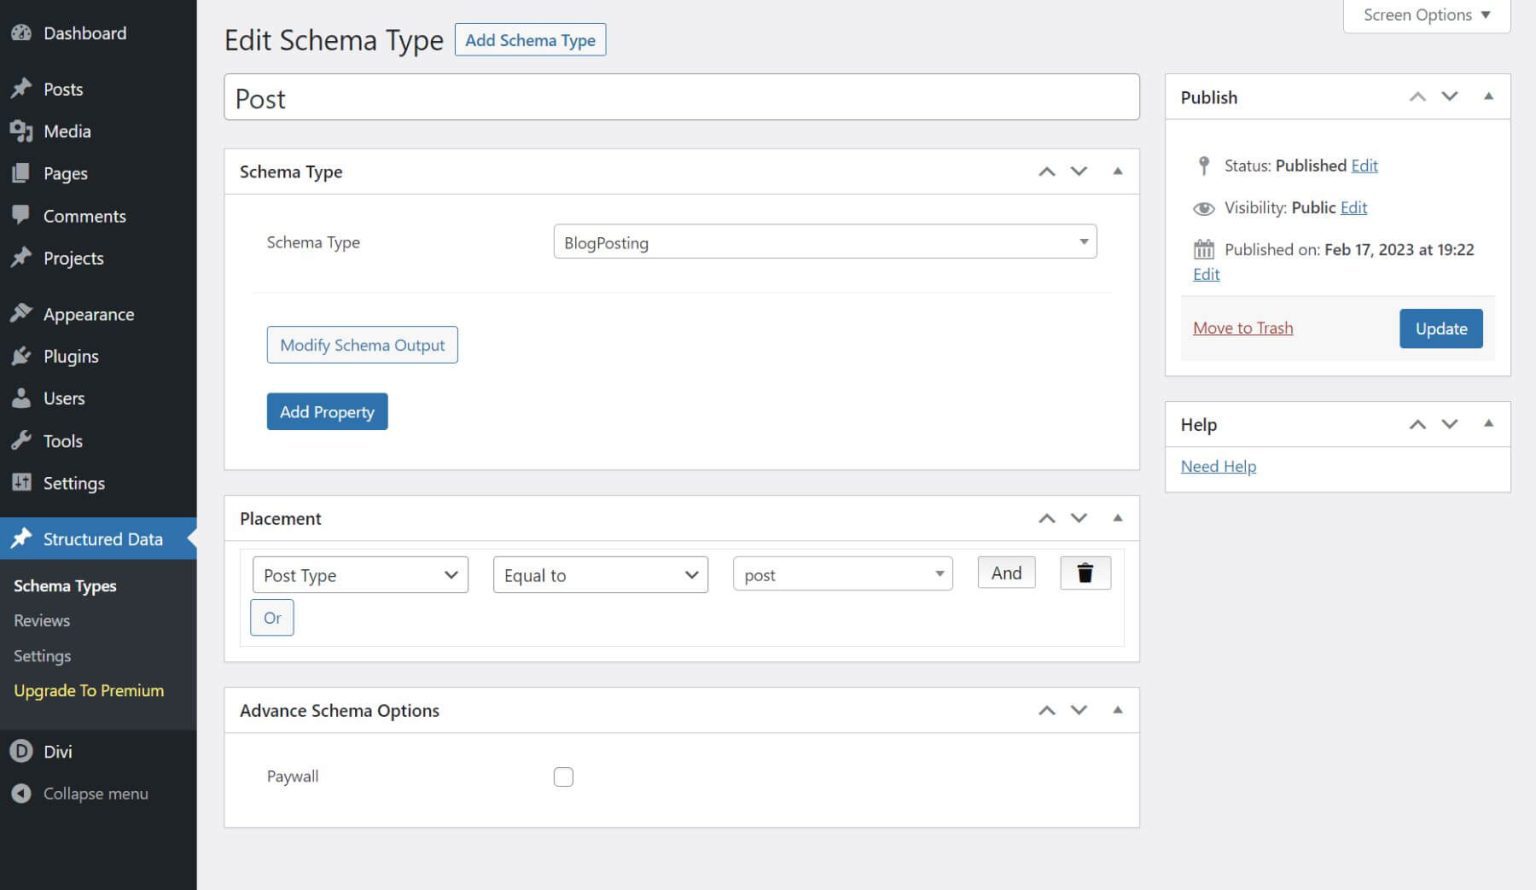
Task: Collapse the Advance Schema Options panel
Action: click(1116, 710)
